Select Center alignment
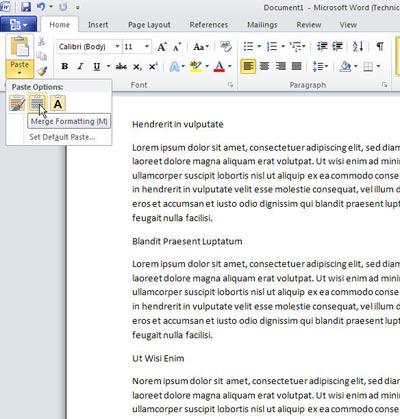The width and height of the screenshot is (400, 419). pyautogui.click(x=264, y=66)
